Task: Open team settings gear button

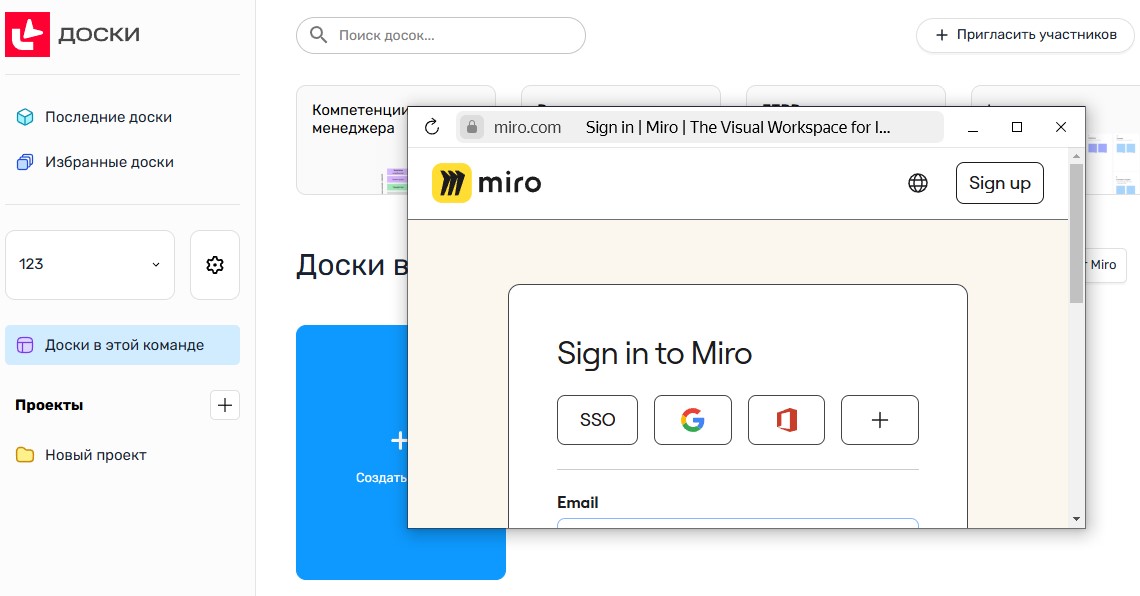Action: (x=214, y=265)
